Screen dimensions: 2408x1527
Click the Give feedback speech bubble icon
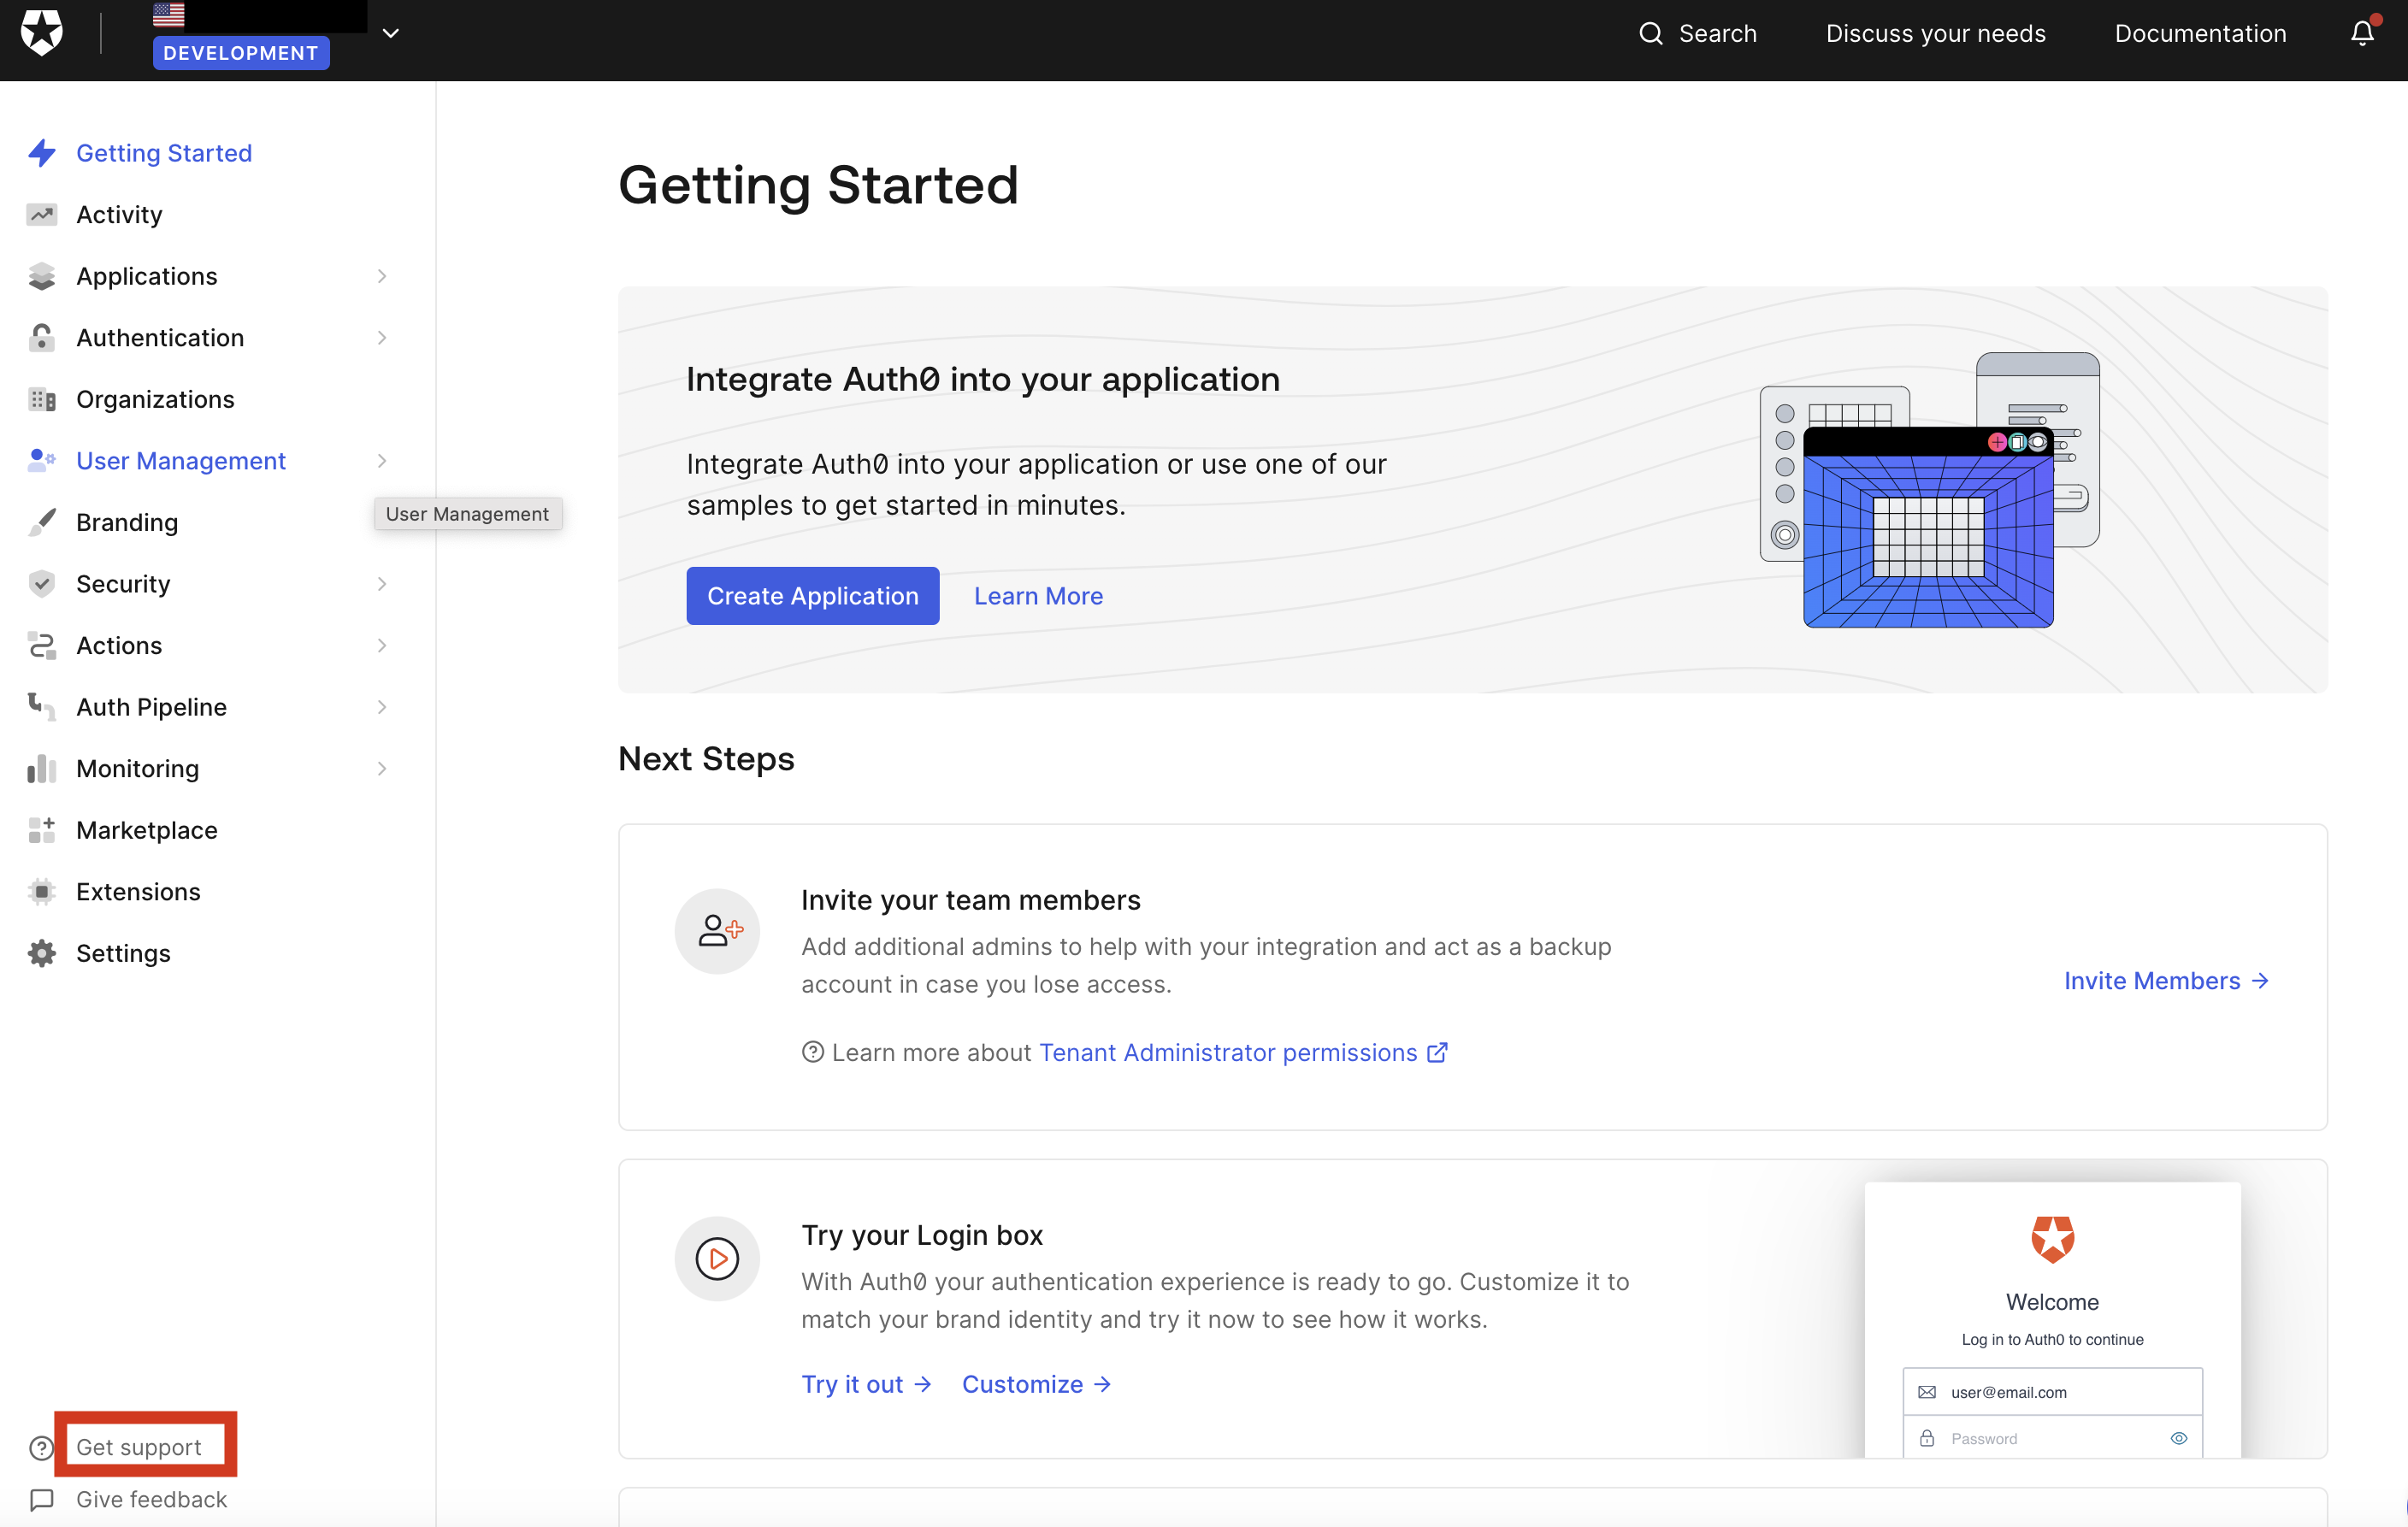pos(42,1499)
